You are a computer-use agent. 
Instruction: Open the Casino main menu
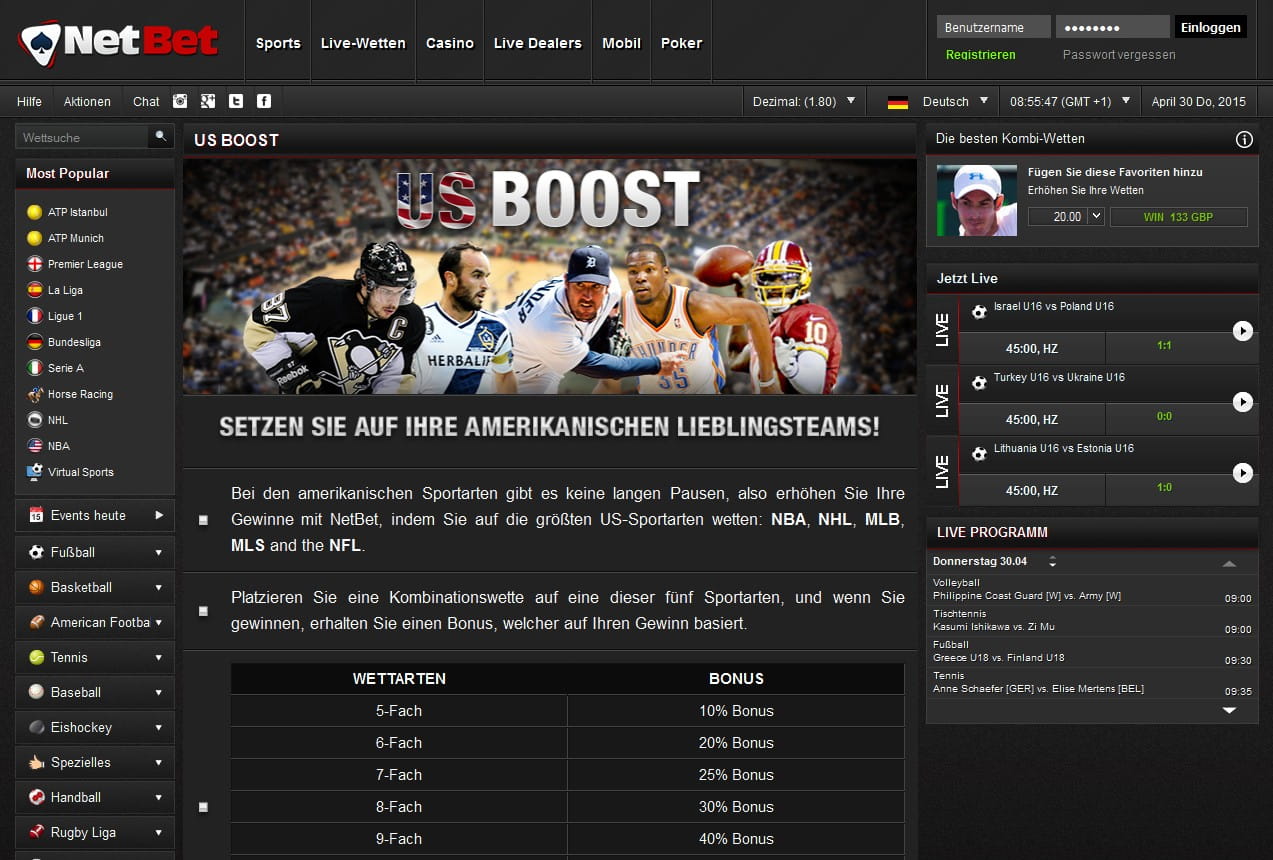coord(450,43)
